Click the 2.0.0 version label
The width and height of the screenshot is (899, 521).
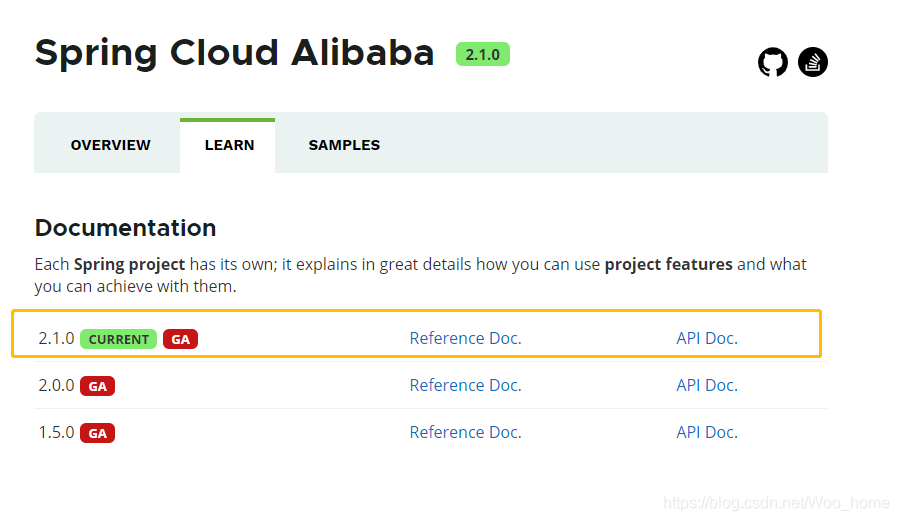[56, 385]
